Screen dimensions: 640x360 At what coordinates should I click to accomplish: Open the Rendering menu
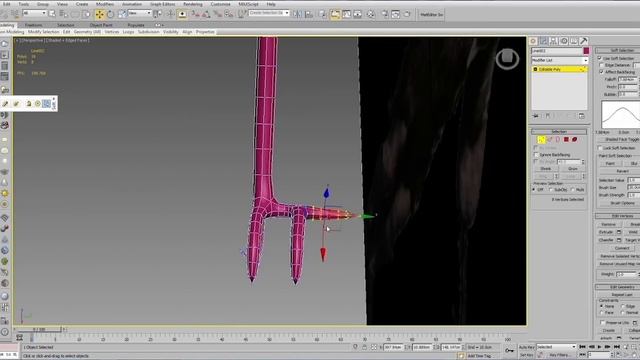point(193,4)
